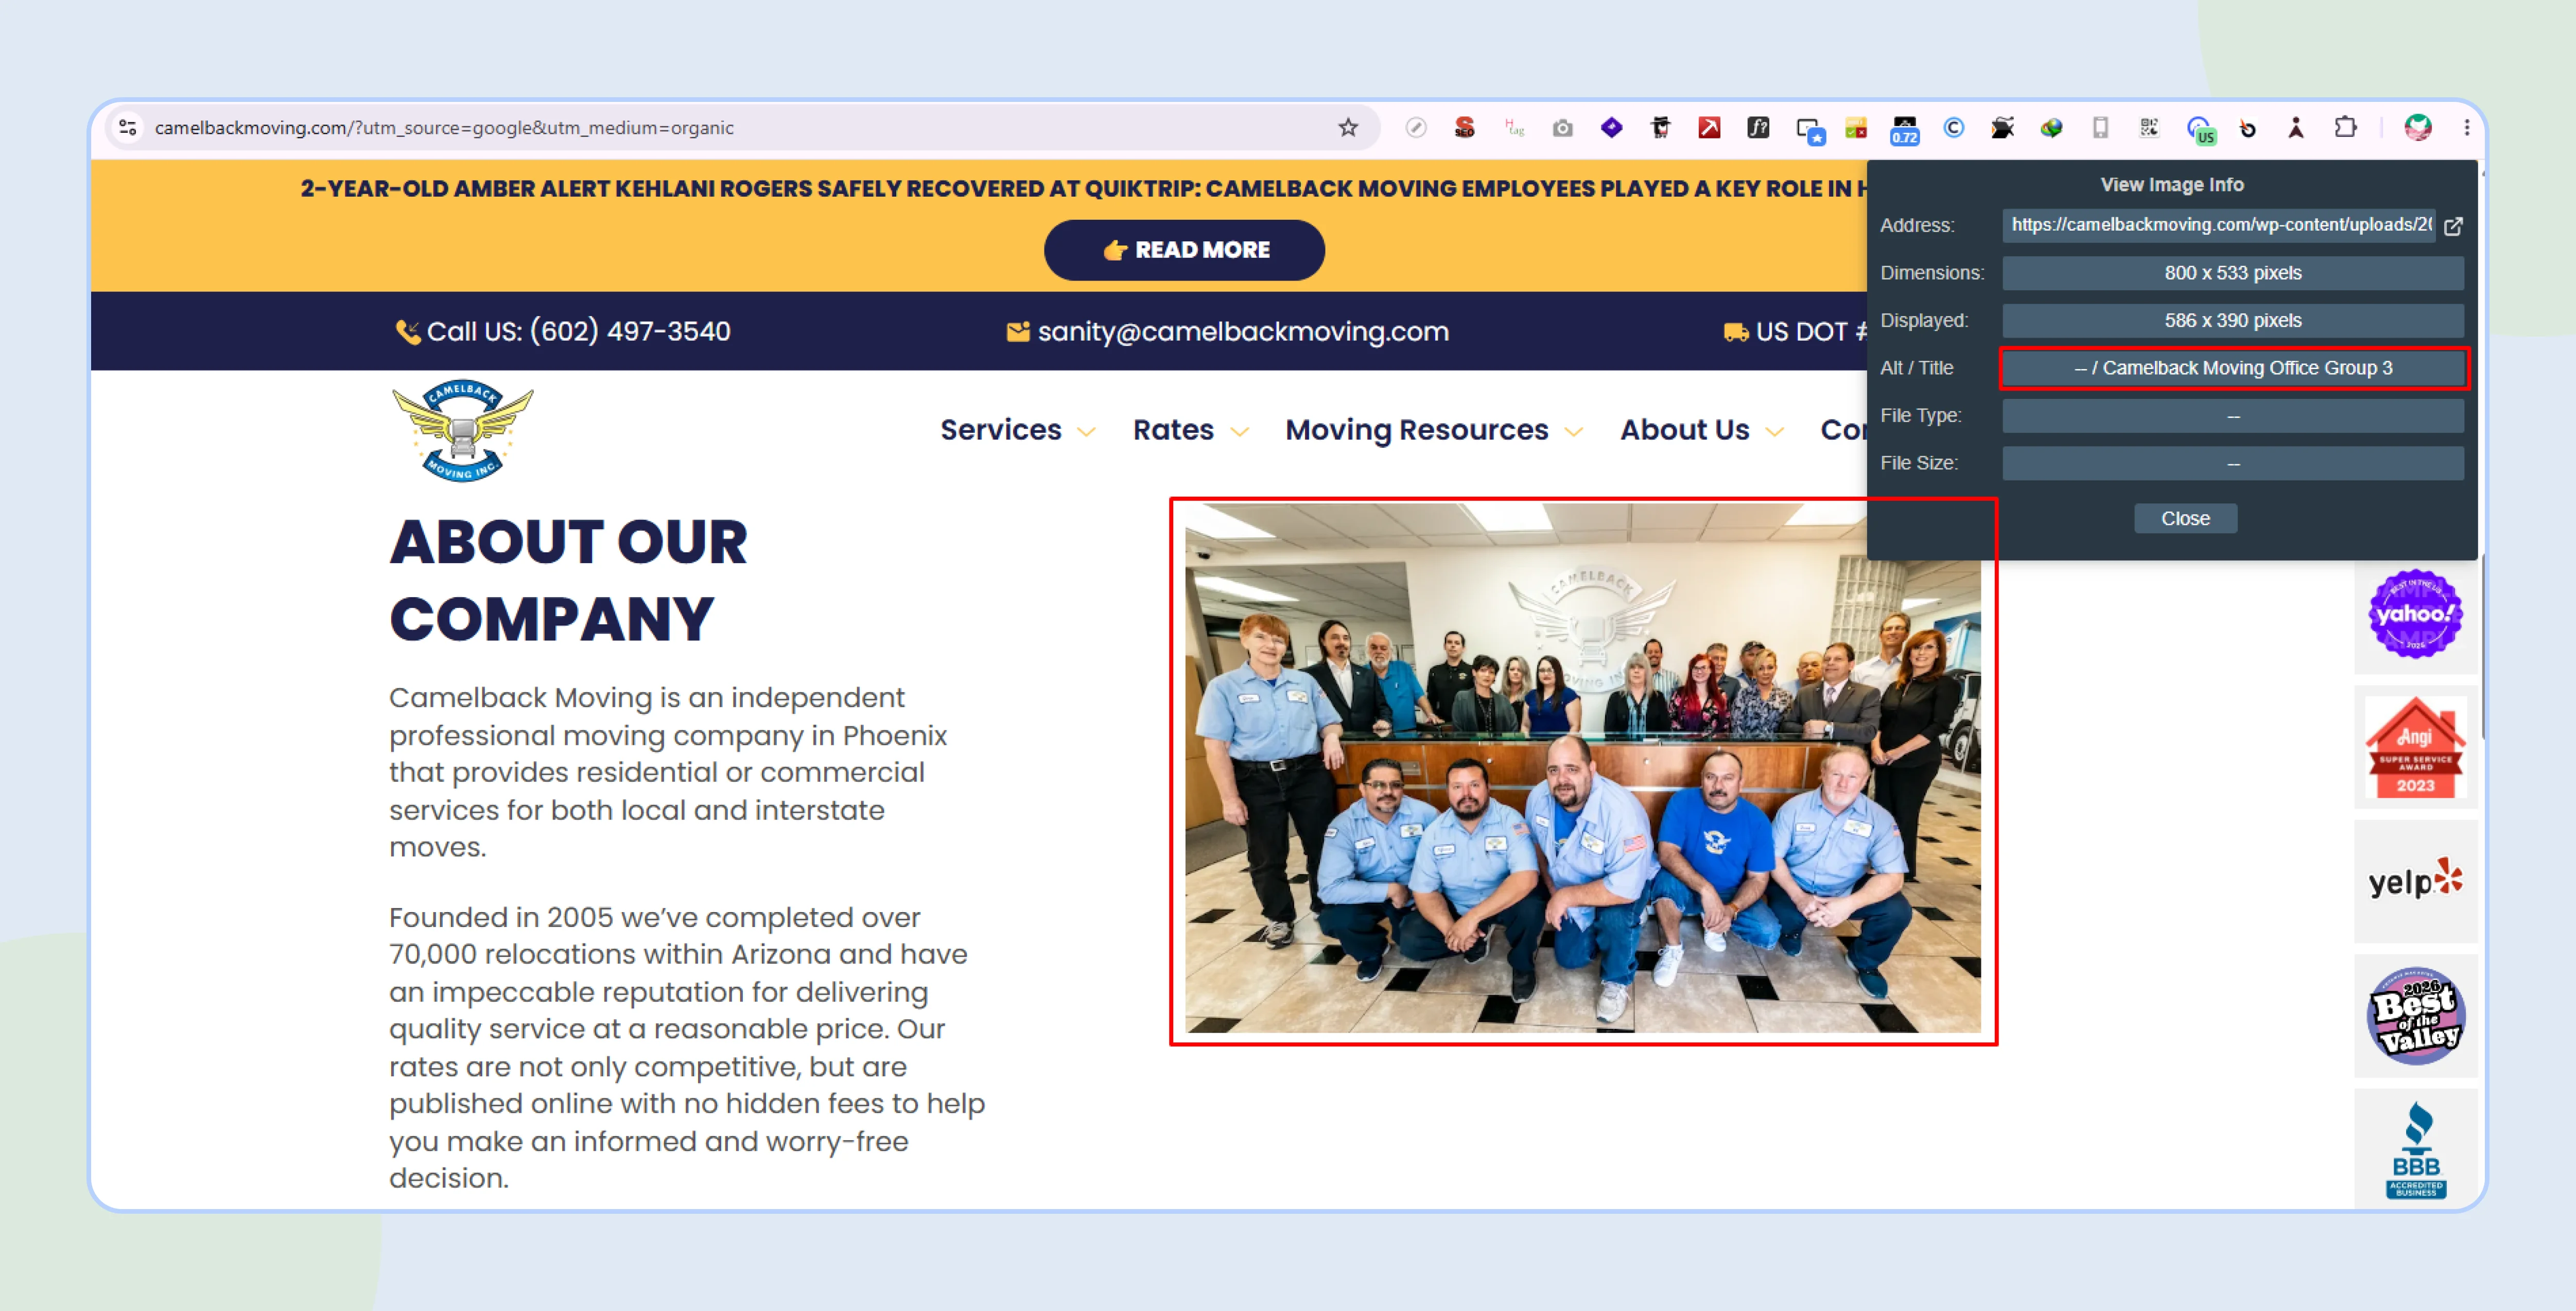Open the Moving Resources nav item

(1416, 430)
